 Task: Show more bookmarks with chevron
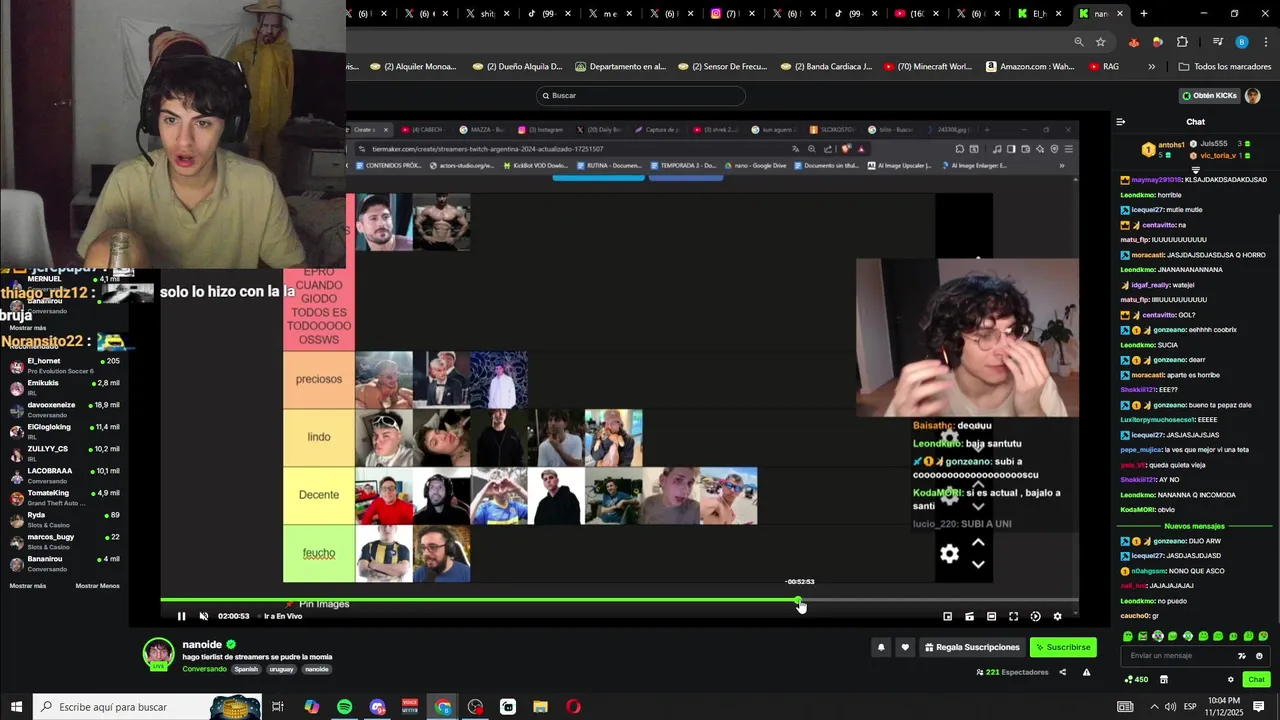1151,67
